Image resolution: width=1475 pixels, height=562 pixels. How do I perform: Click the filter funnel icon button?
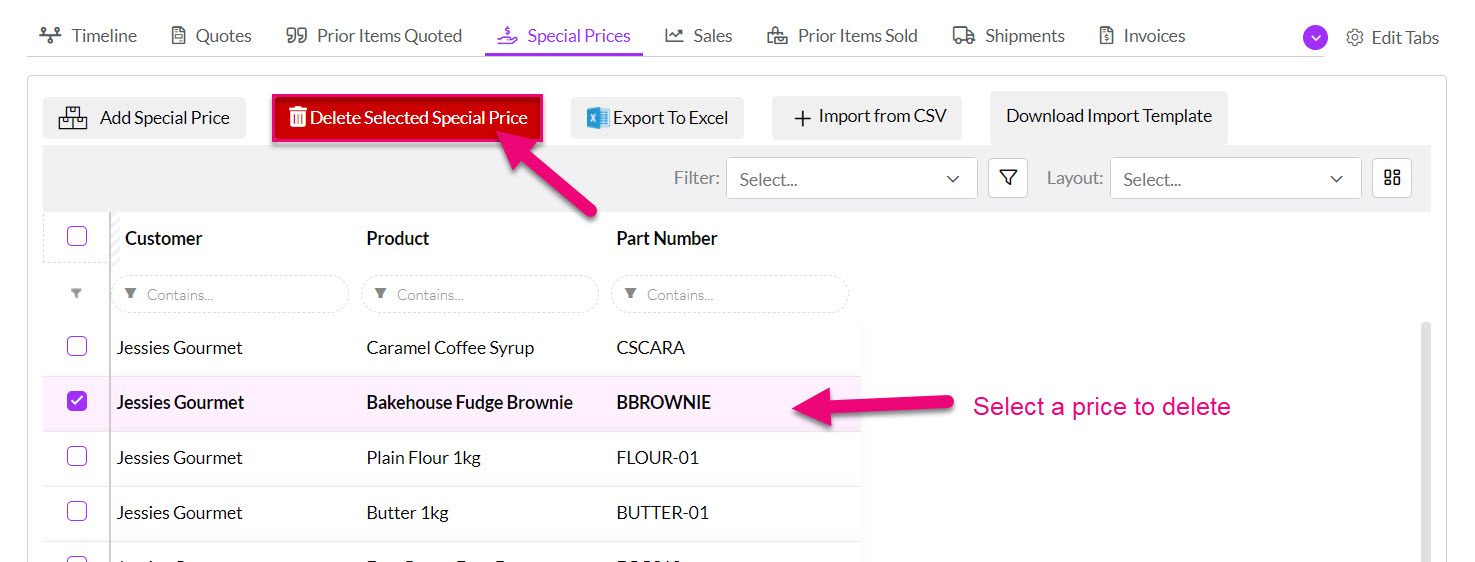[x=1008, y=178]
